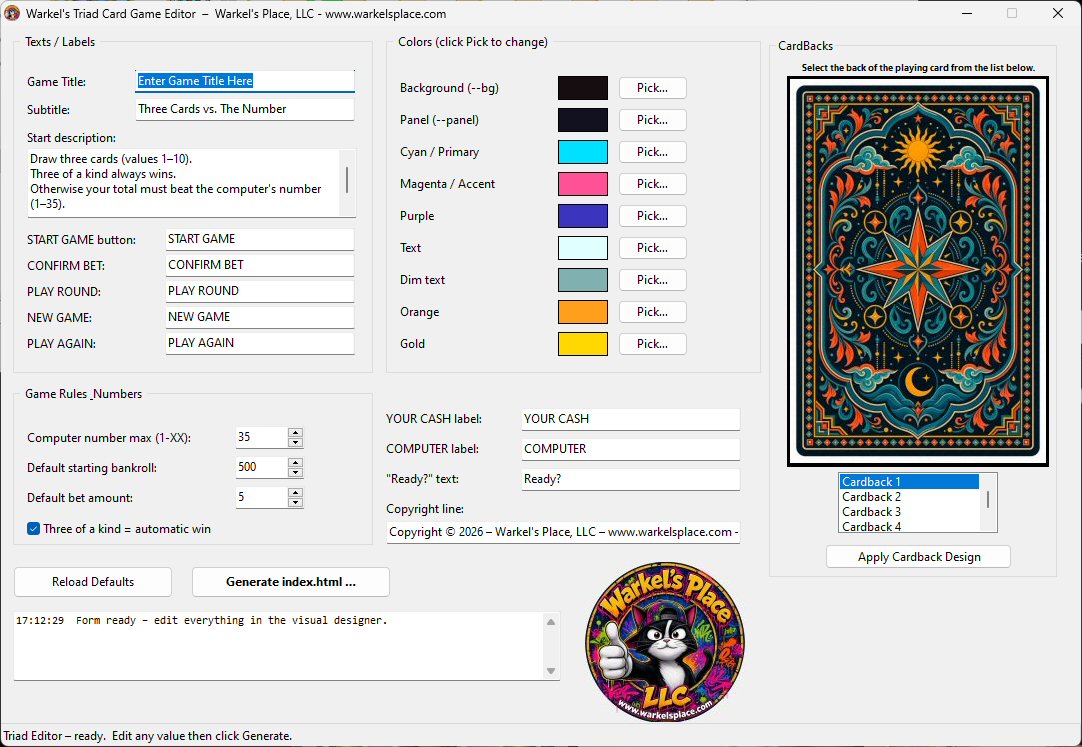Screen dimensions: 1082x747
Task: Select Cardback 2 in the list
Action: (x=909, y=497)
